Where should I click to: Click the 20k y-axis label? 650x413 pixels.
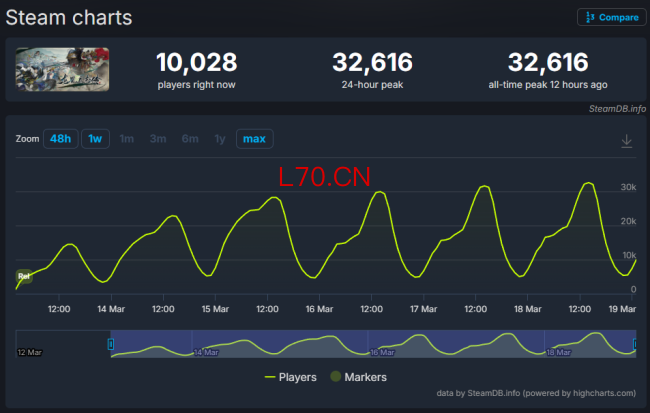[x=628, y=221]
